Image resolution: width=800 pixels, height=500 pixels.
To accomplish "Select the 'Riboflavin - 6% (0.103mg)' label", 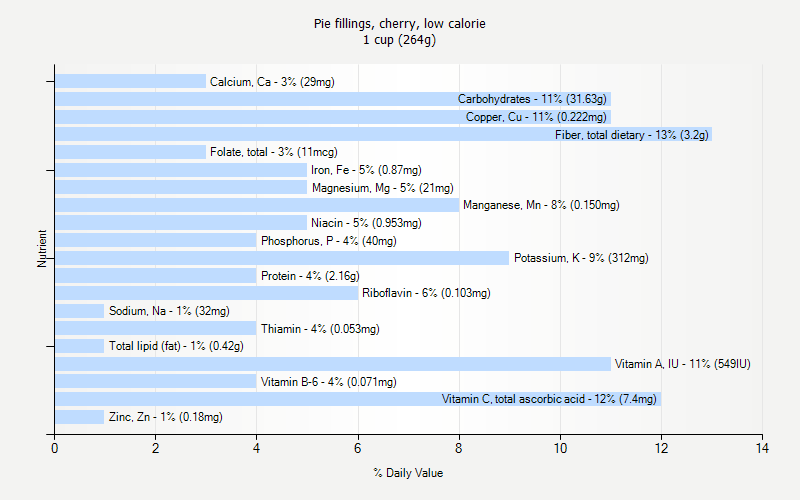I will 426,293.
